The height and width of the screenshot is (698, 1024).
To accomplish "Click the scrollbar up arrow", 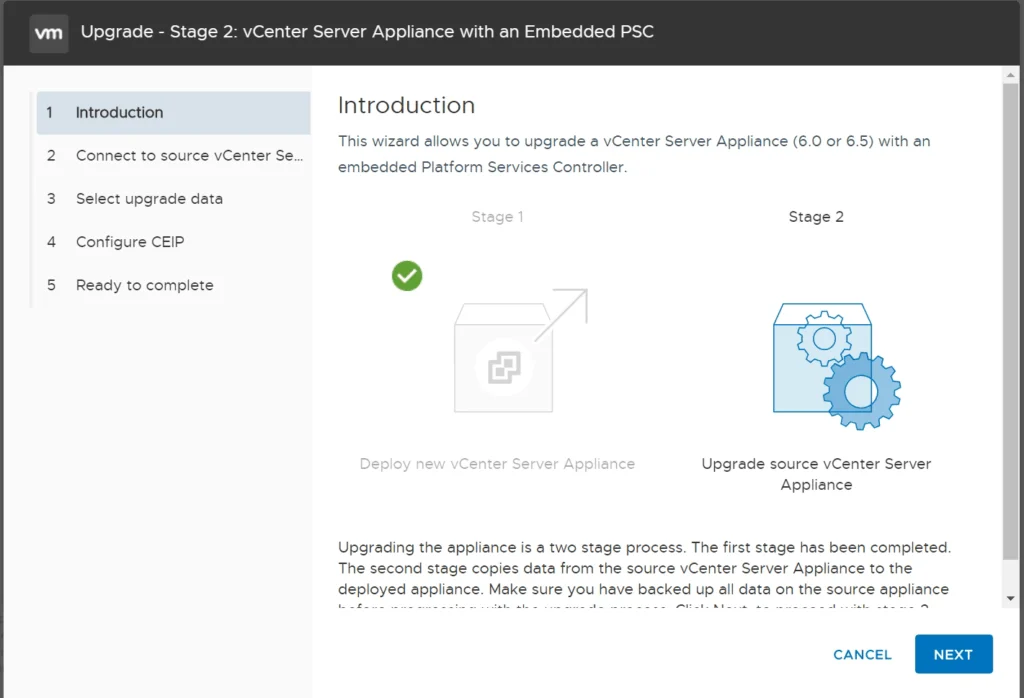I will pos(1010,75).
